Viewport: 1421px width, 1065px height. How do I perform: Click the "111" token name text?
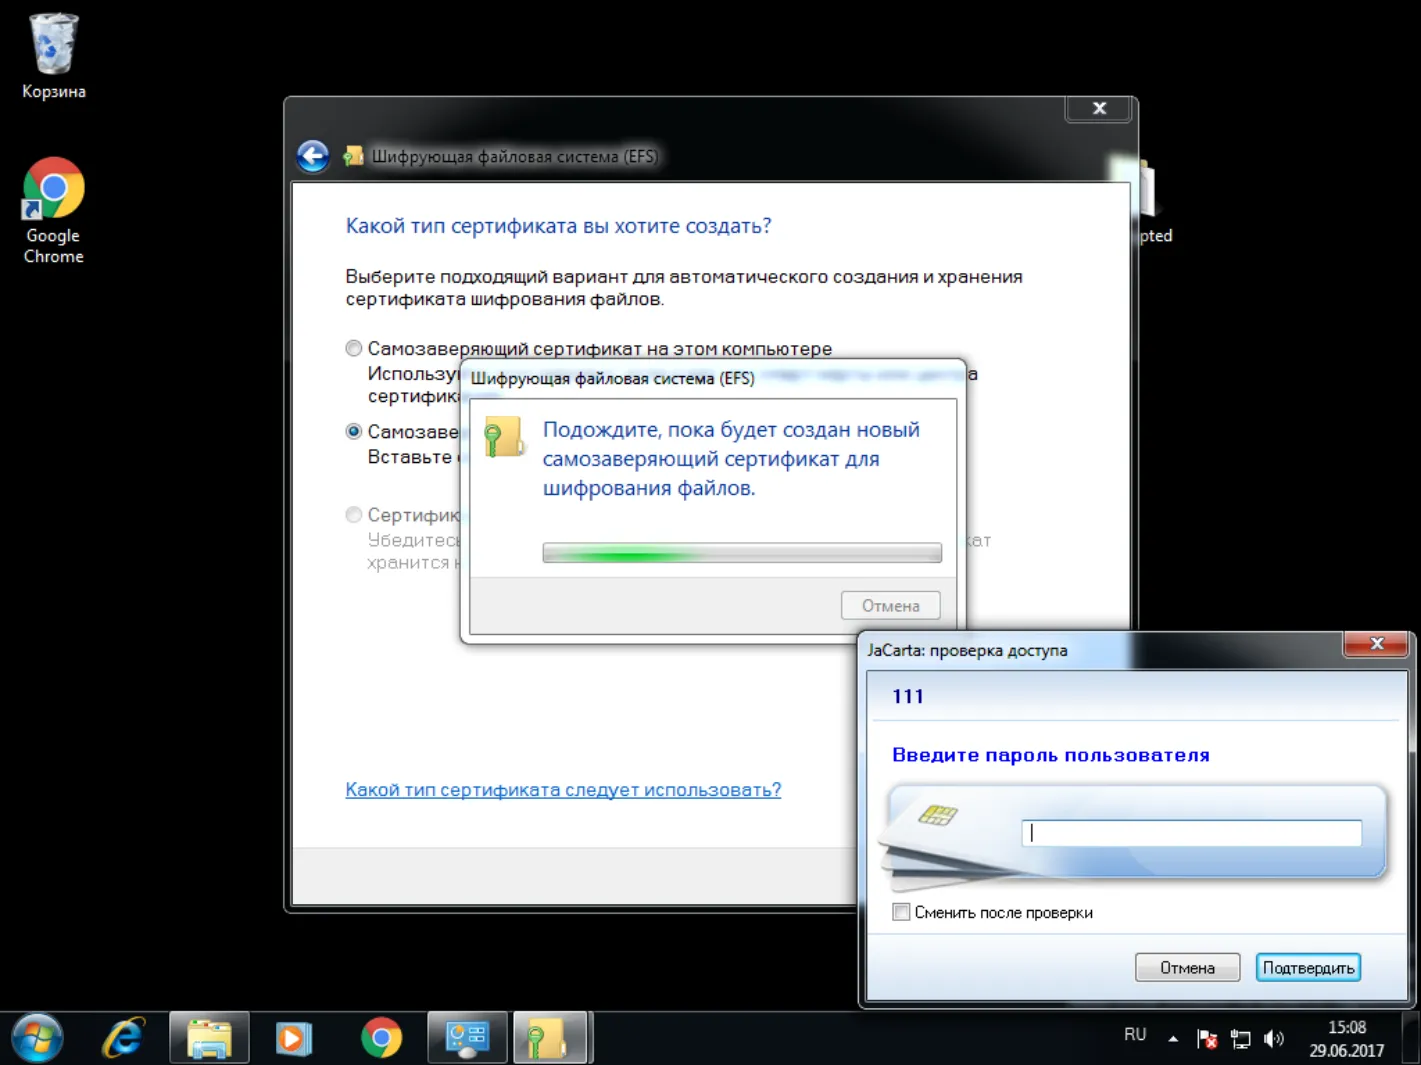coord(908,697)
